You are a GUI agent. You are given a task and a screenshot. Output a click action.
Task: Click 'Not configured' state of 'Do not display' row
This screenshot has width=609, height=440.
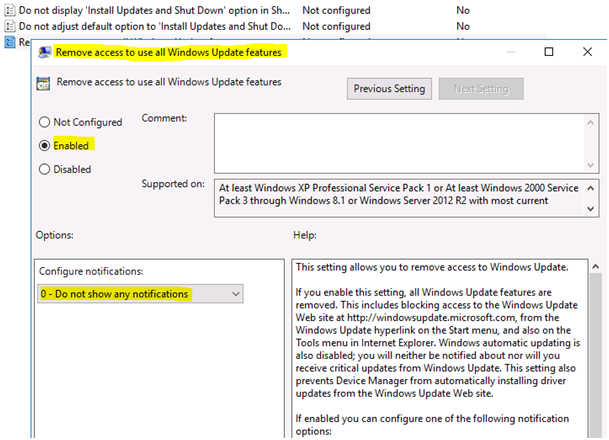(x=336, y=10)
